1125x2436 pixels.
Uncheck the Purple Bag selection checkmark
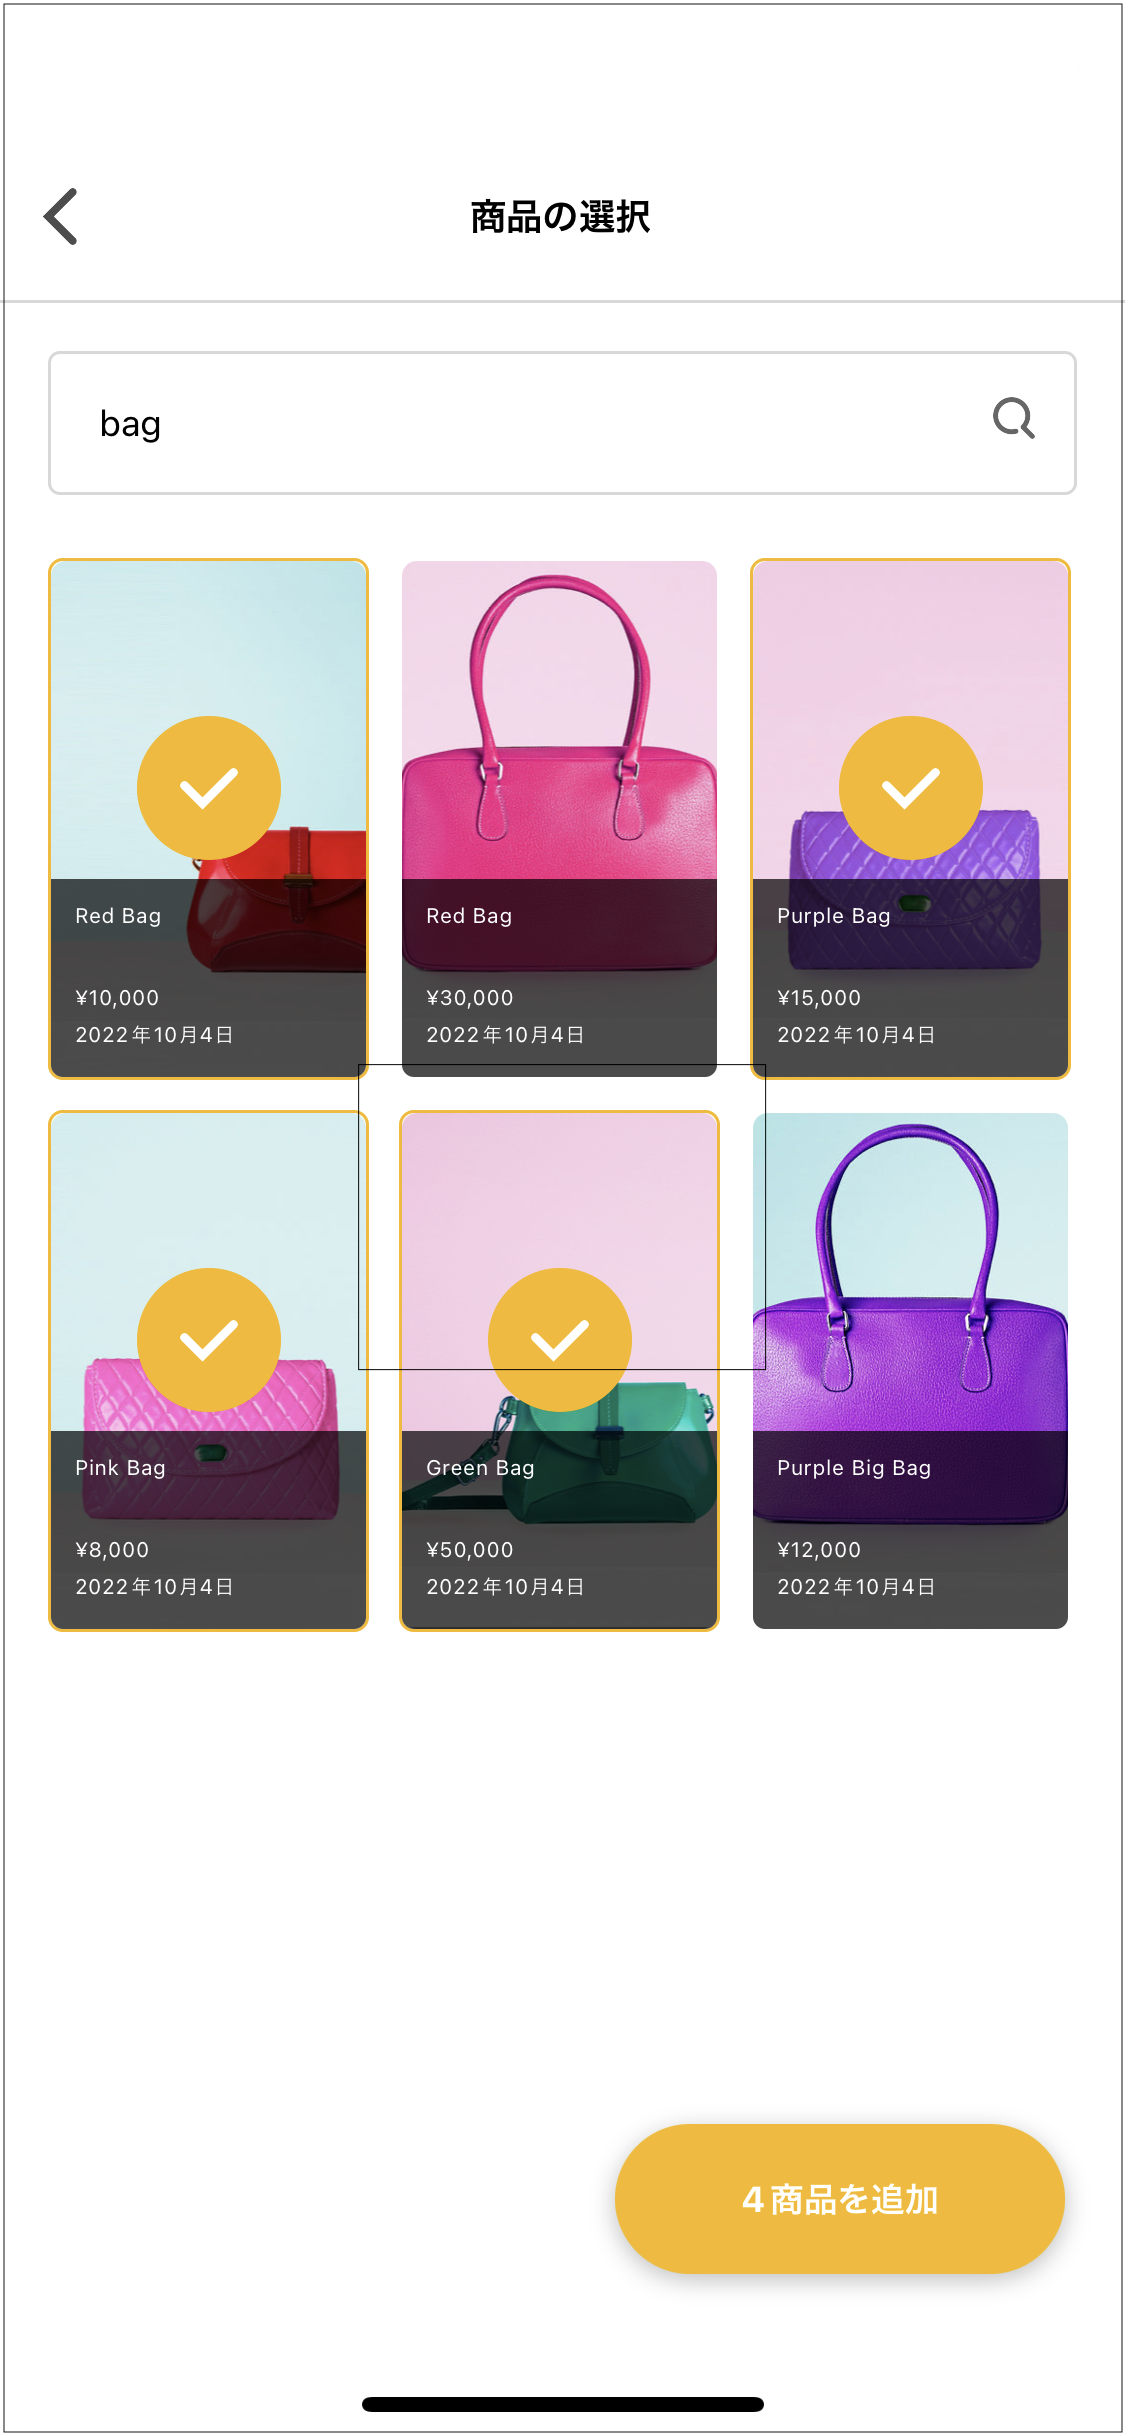pos(910,788)
